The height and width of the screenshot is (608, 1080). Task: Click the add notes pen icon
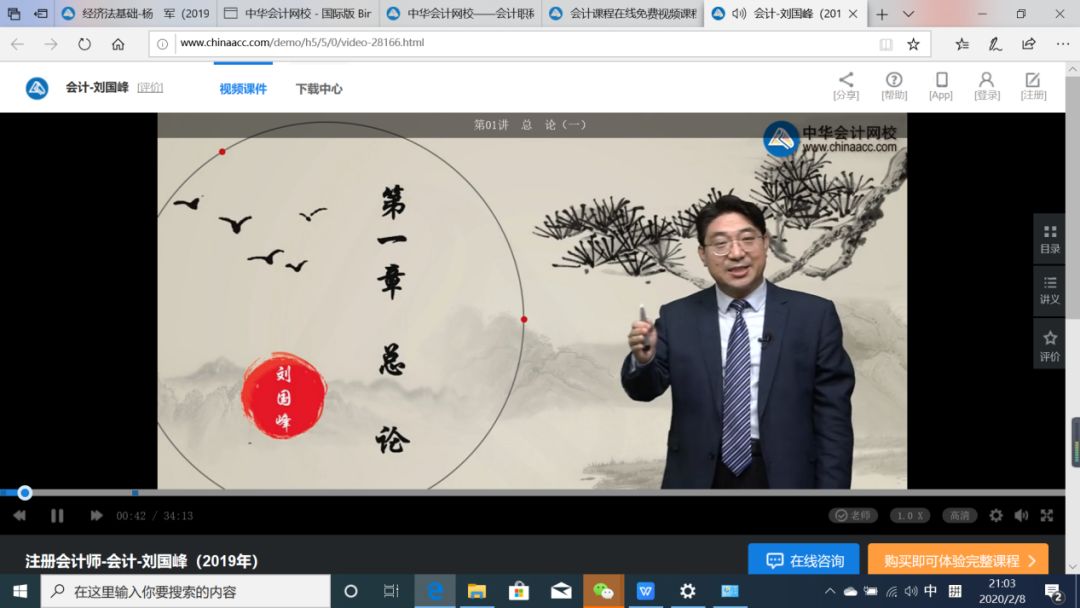pyautogui.click(x=995, y=44)
